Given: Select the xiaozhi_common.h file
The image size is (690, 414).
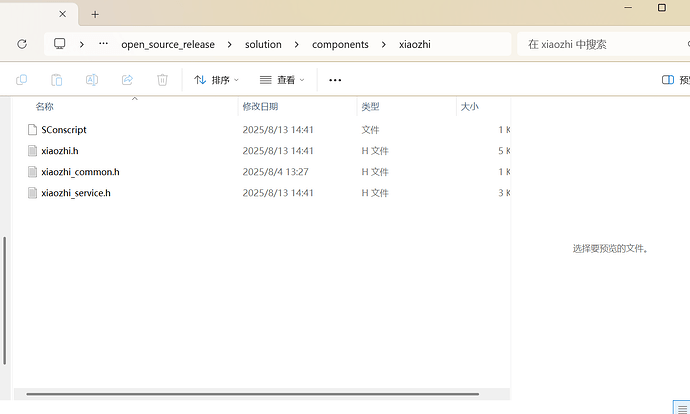Looking at the screenshot, I should coord(80,172).
